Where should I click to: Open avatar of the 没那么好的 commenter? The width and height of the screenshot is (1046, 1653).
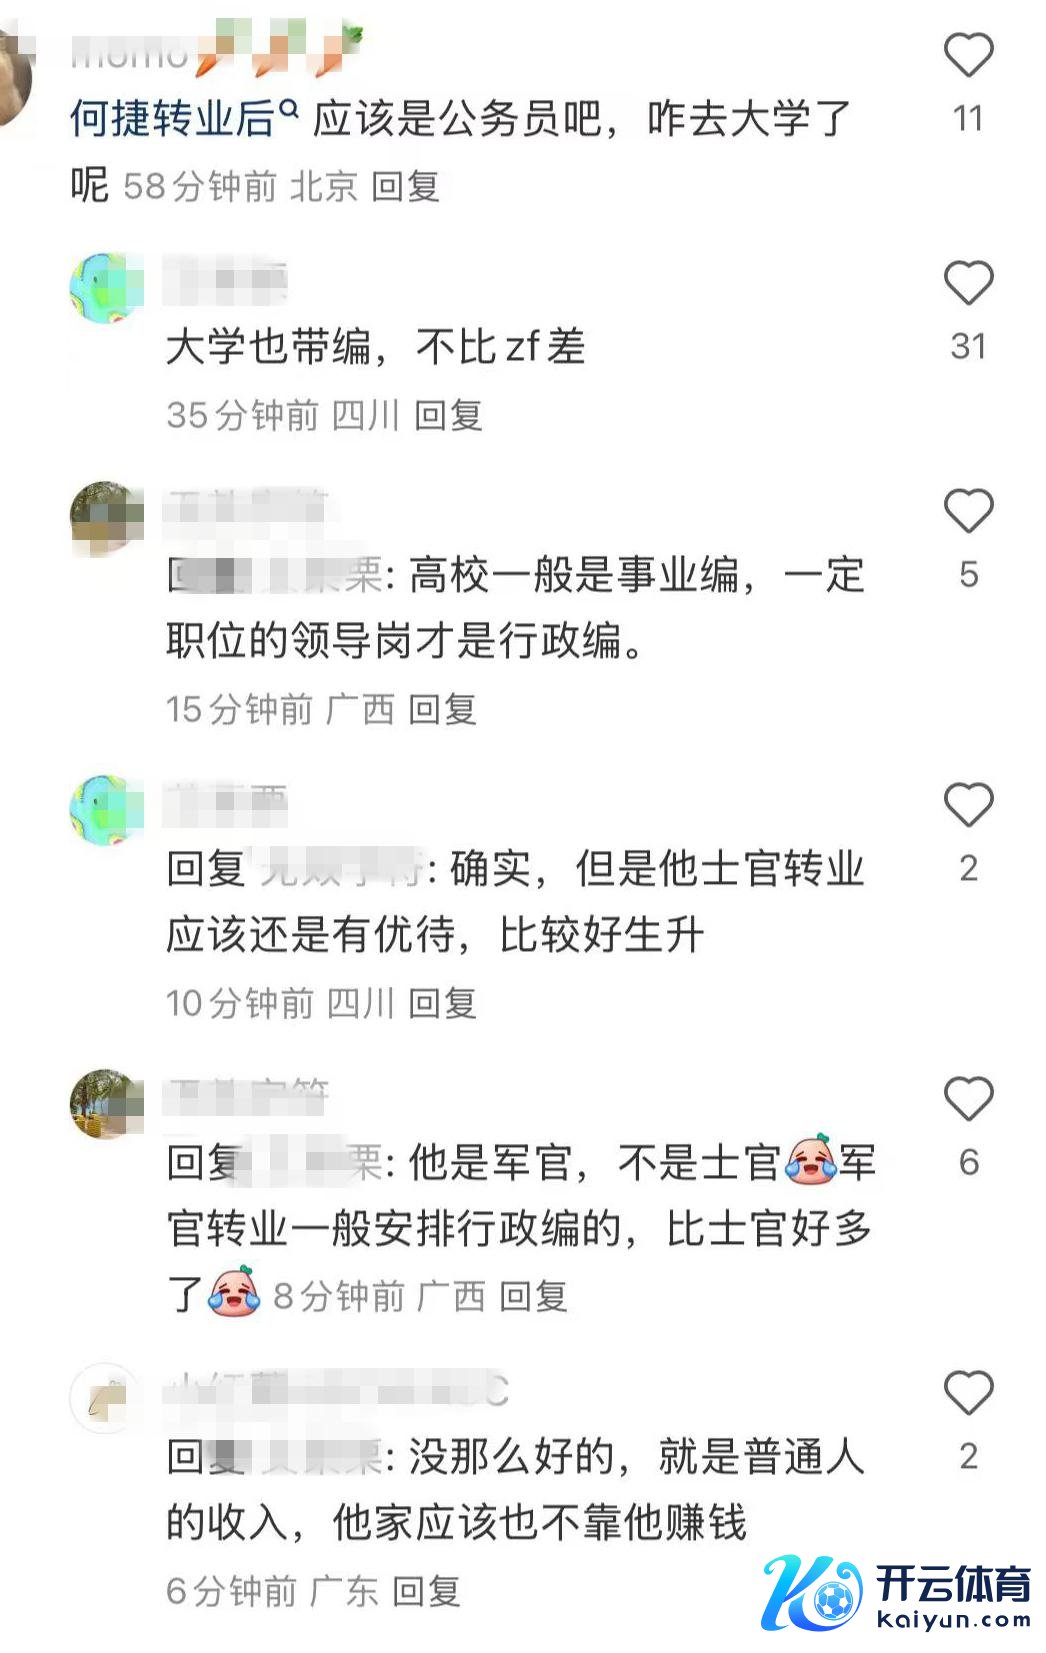106,1398
